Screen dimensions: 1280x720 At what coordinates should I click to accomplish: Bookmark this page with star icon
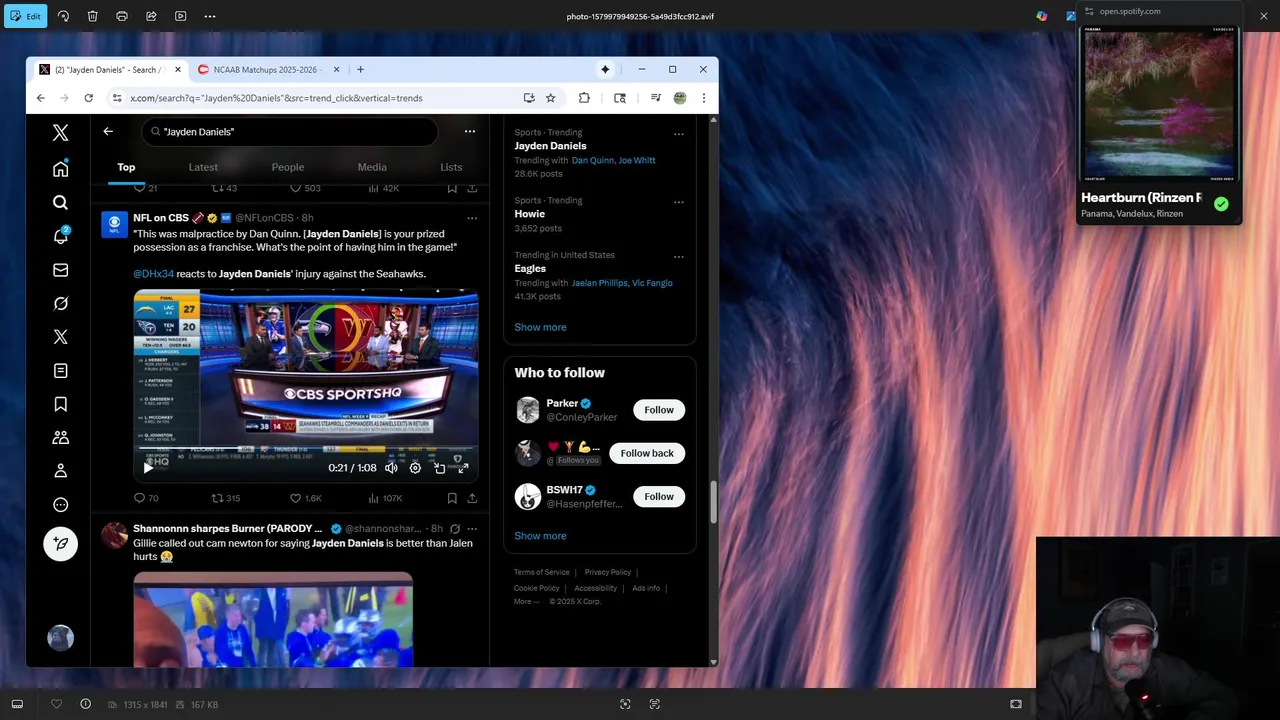tap(550, 98)
